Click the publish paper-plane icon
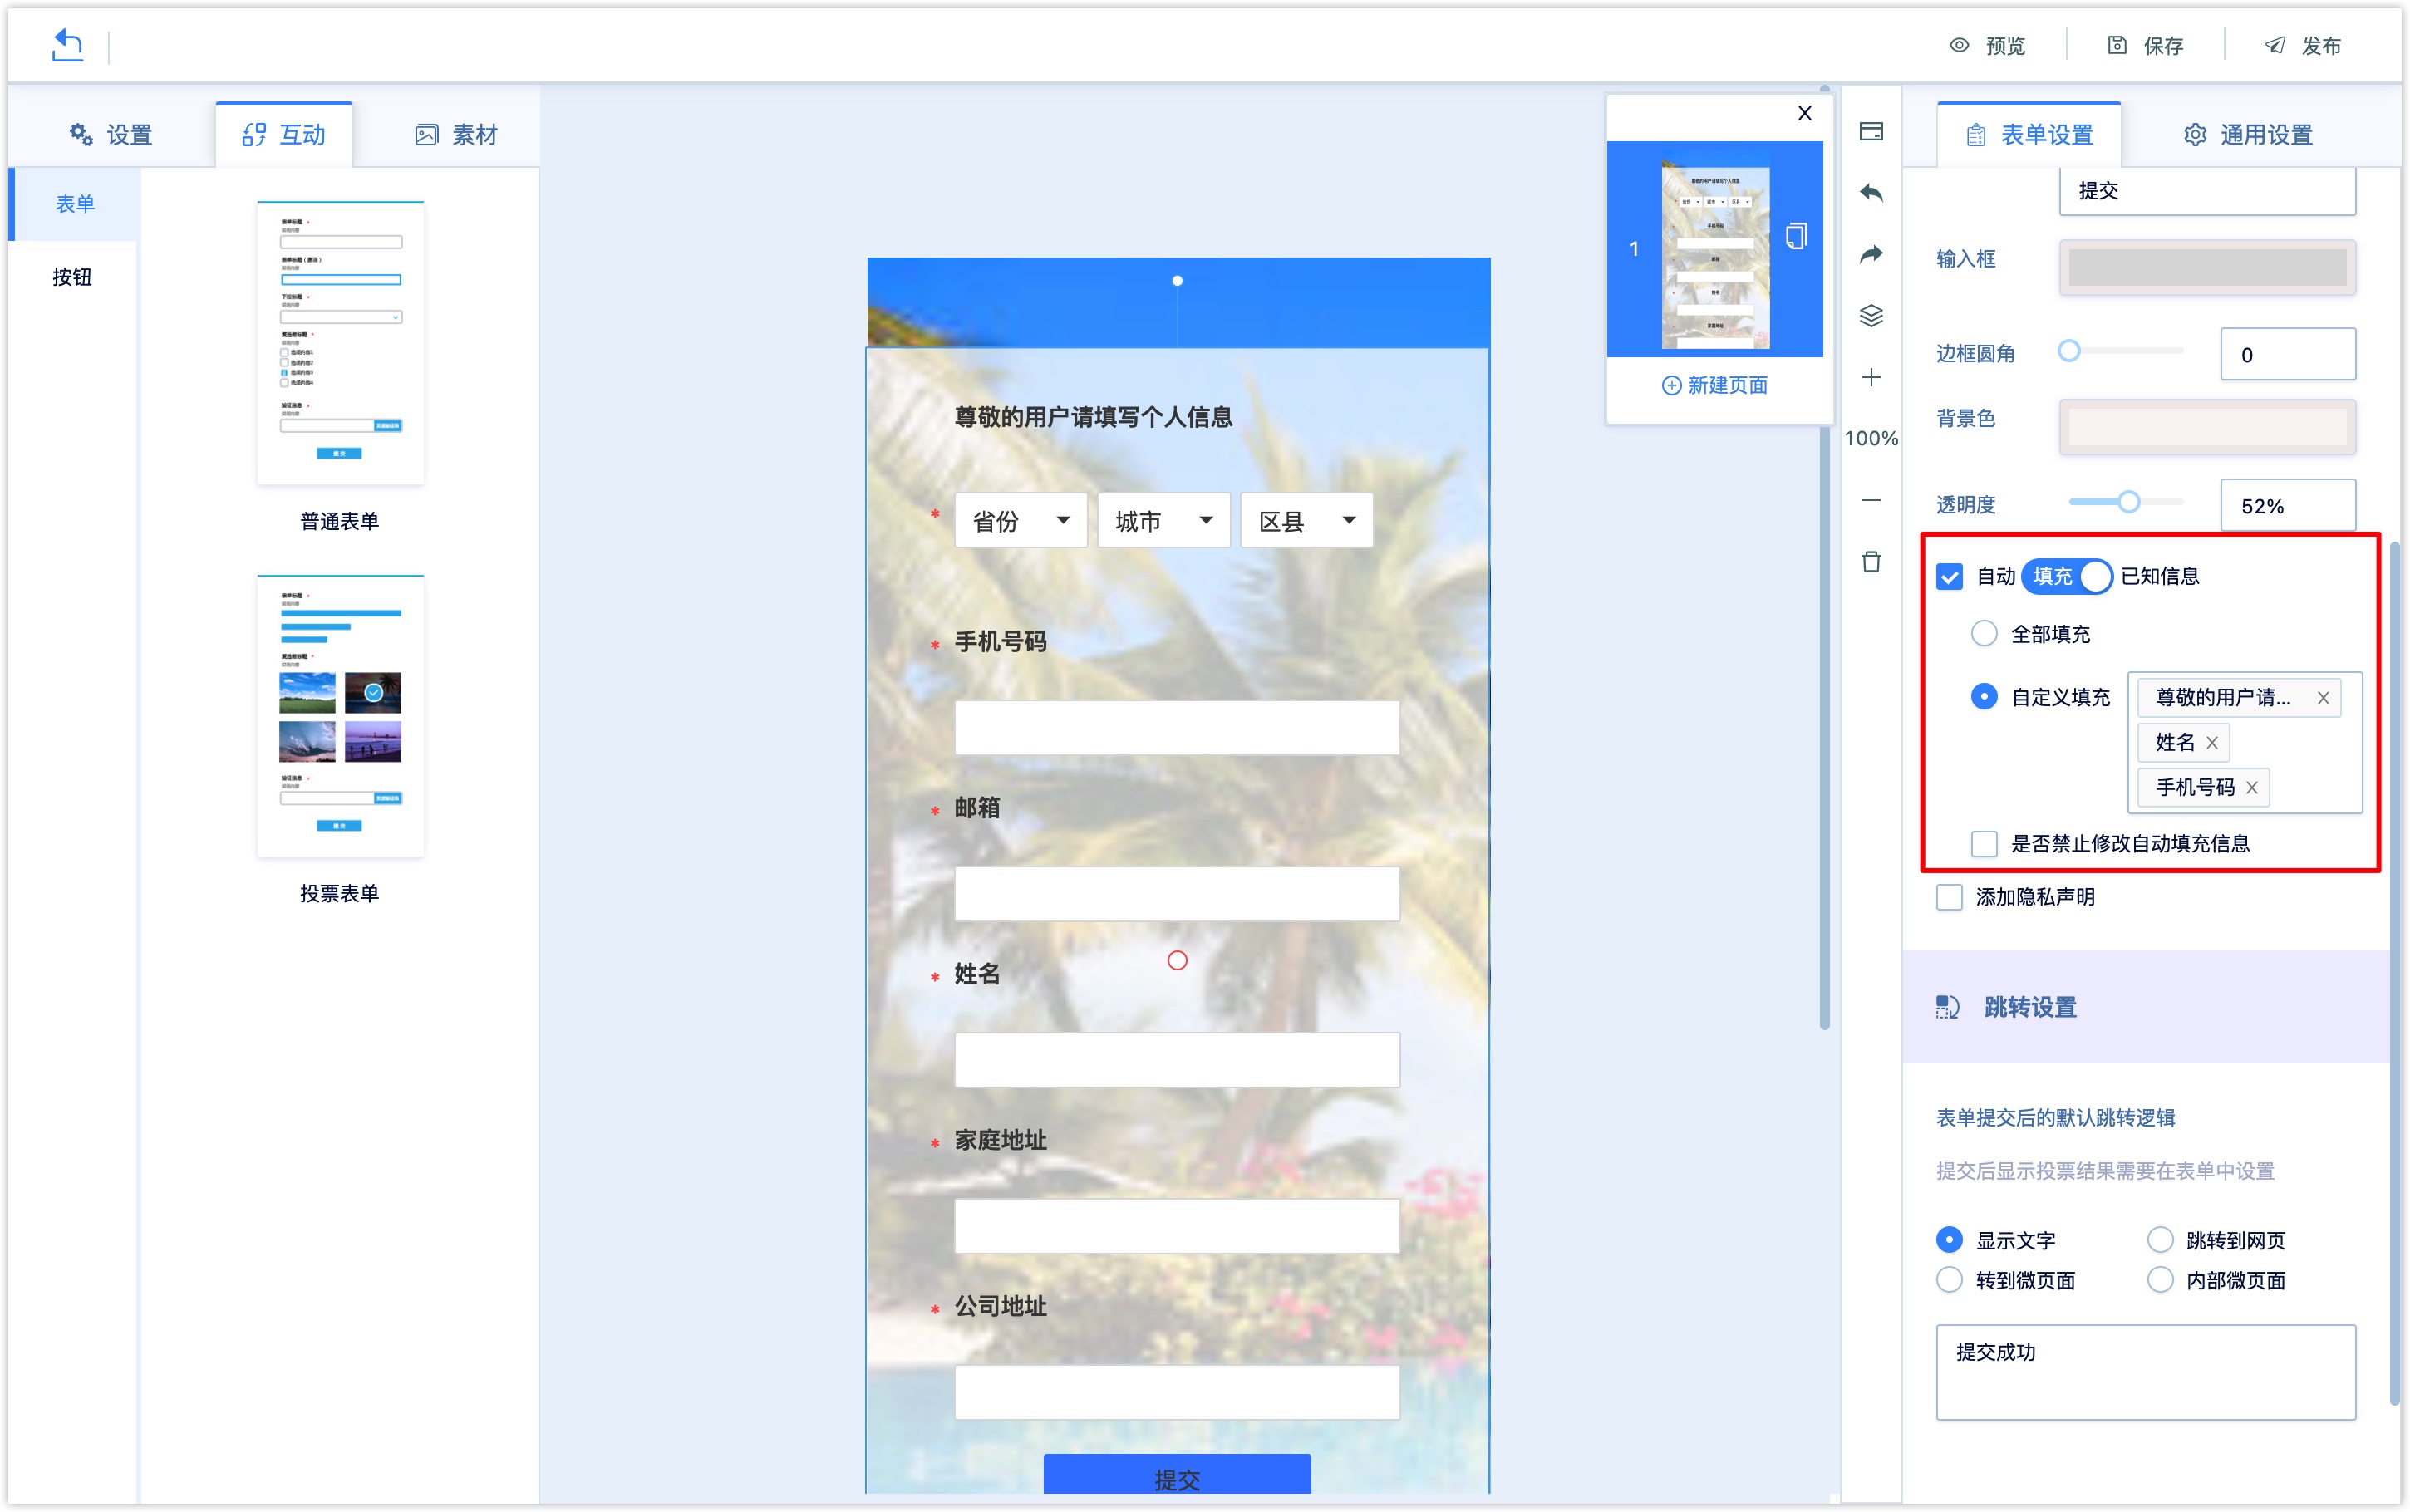 coord(2275,45)
